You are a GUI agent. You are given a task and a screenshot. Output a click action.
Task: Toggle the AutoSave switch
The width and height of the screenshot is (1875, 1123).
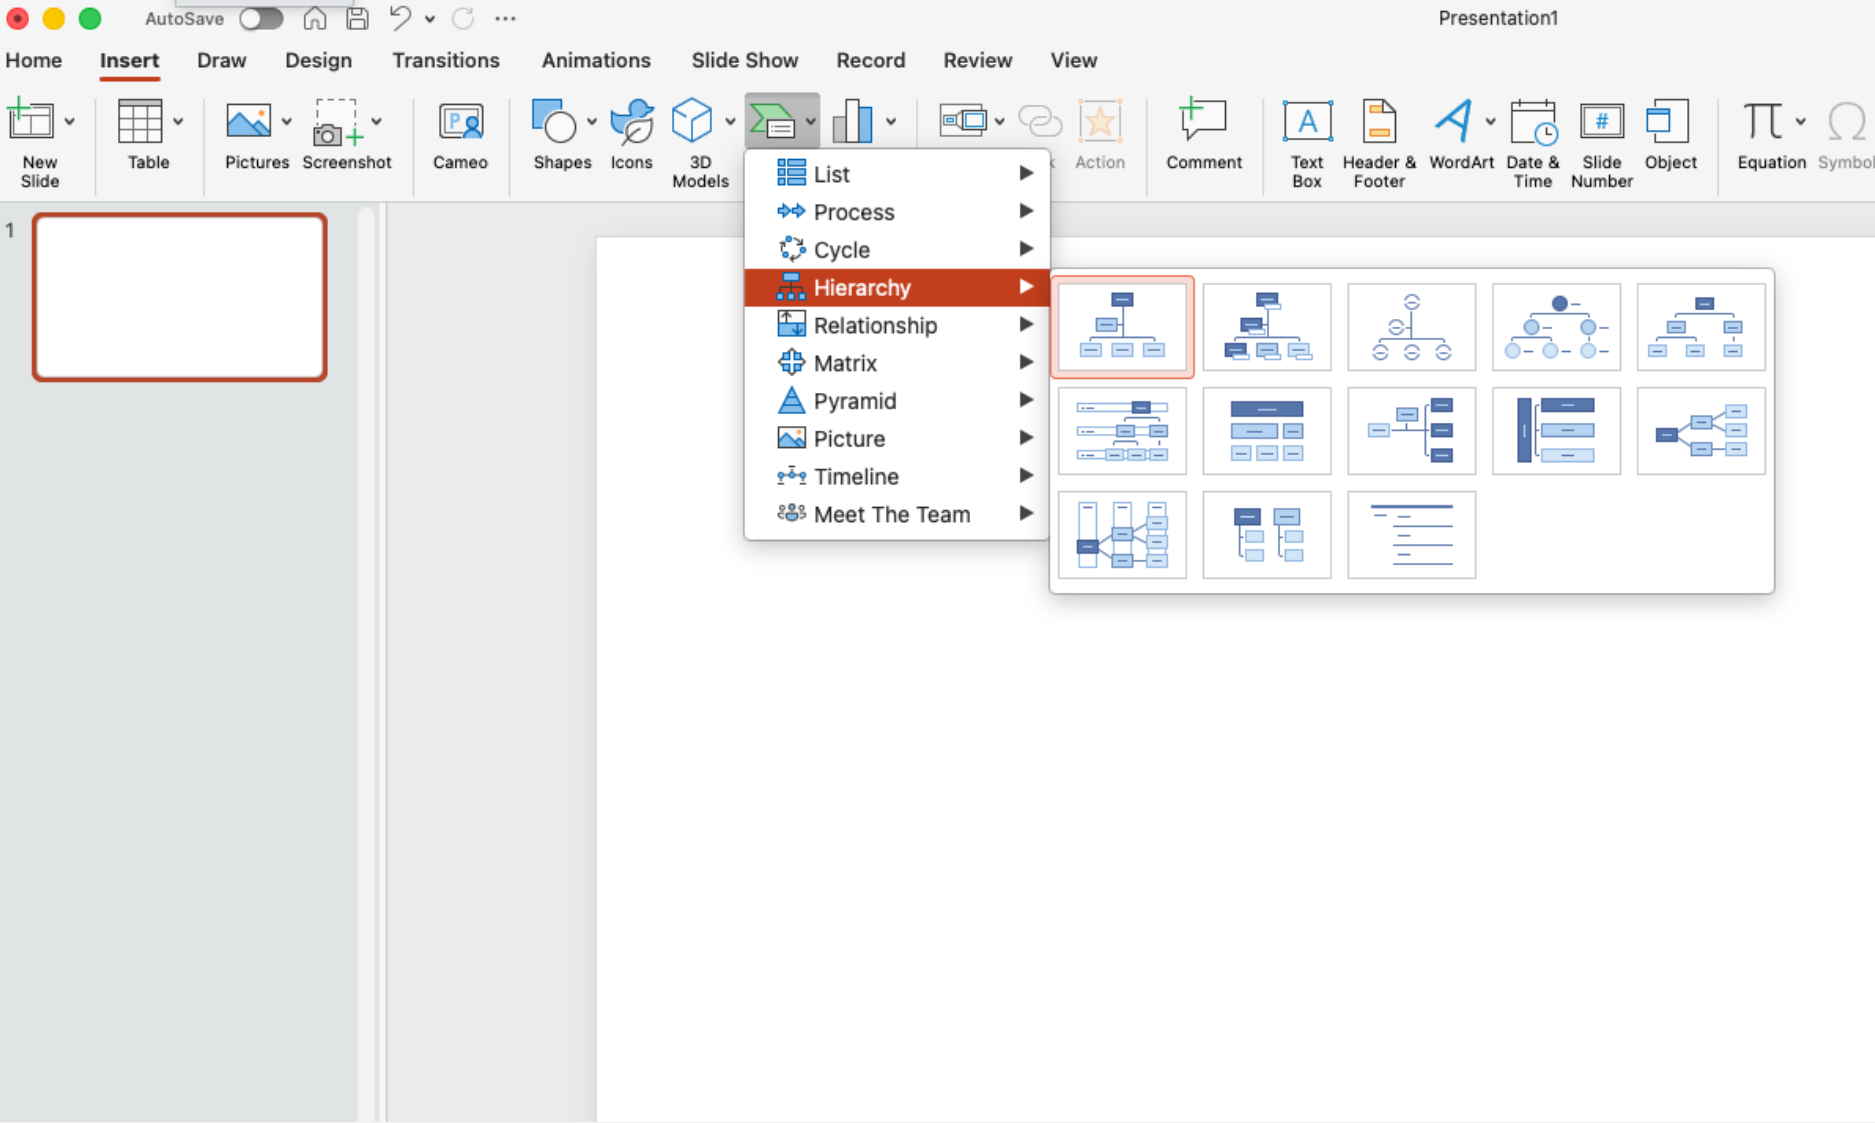(261, 19)
